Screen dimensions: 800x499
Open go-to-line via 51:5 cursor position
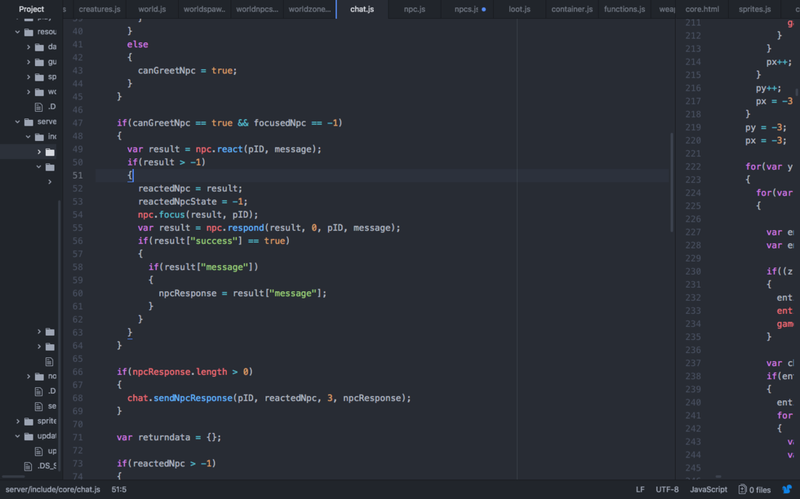point(119,489)
